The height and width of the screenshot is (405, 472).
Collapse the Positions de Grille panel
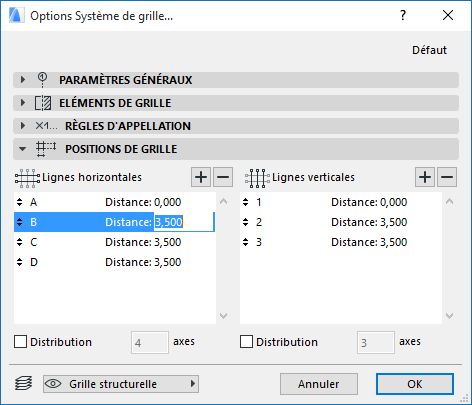point(22,149)
